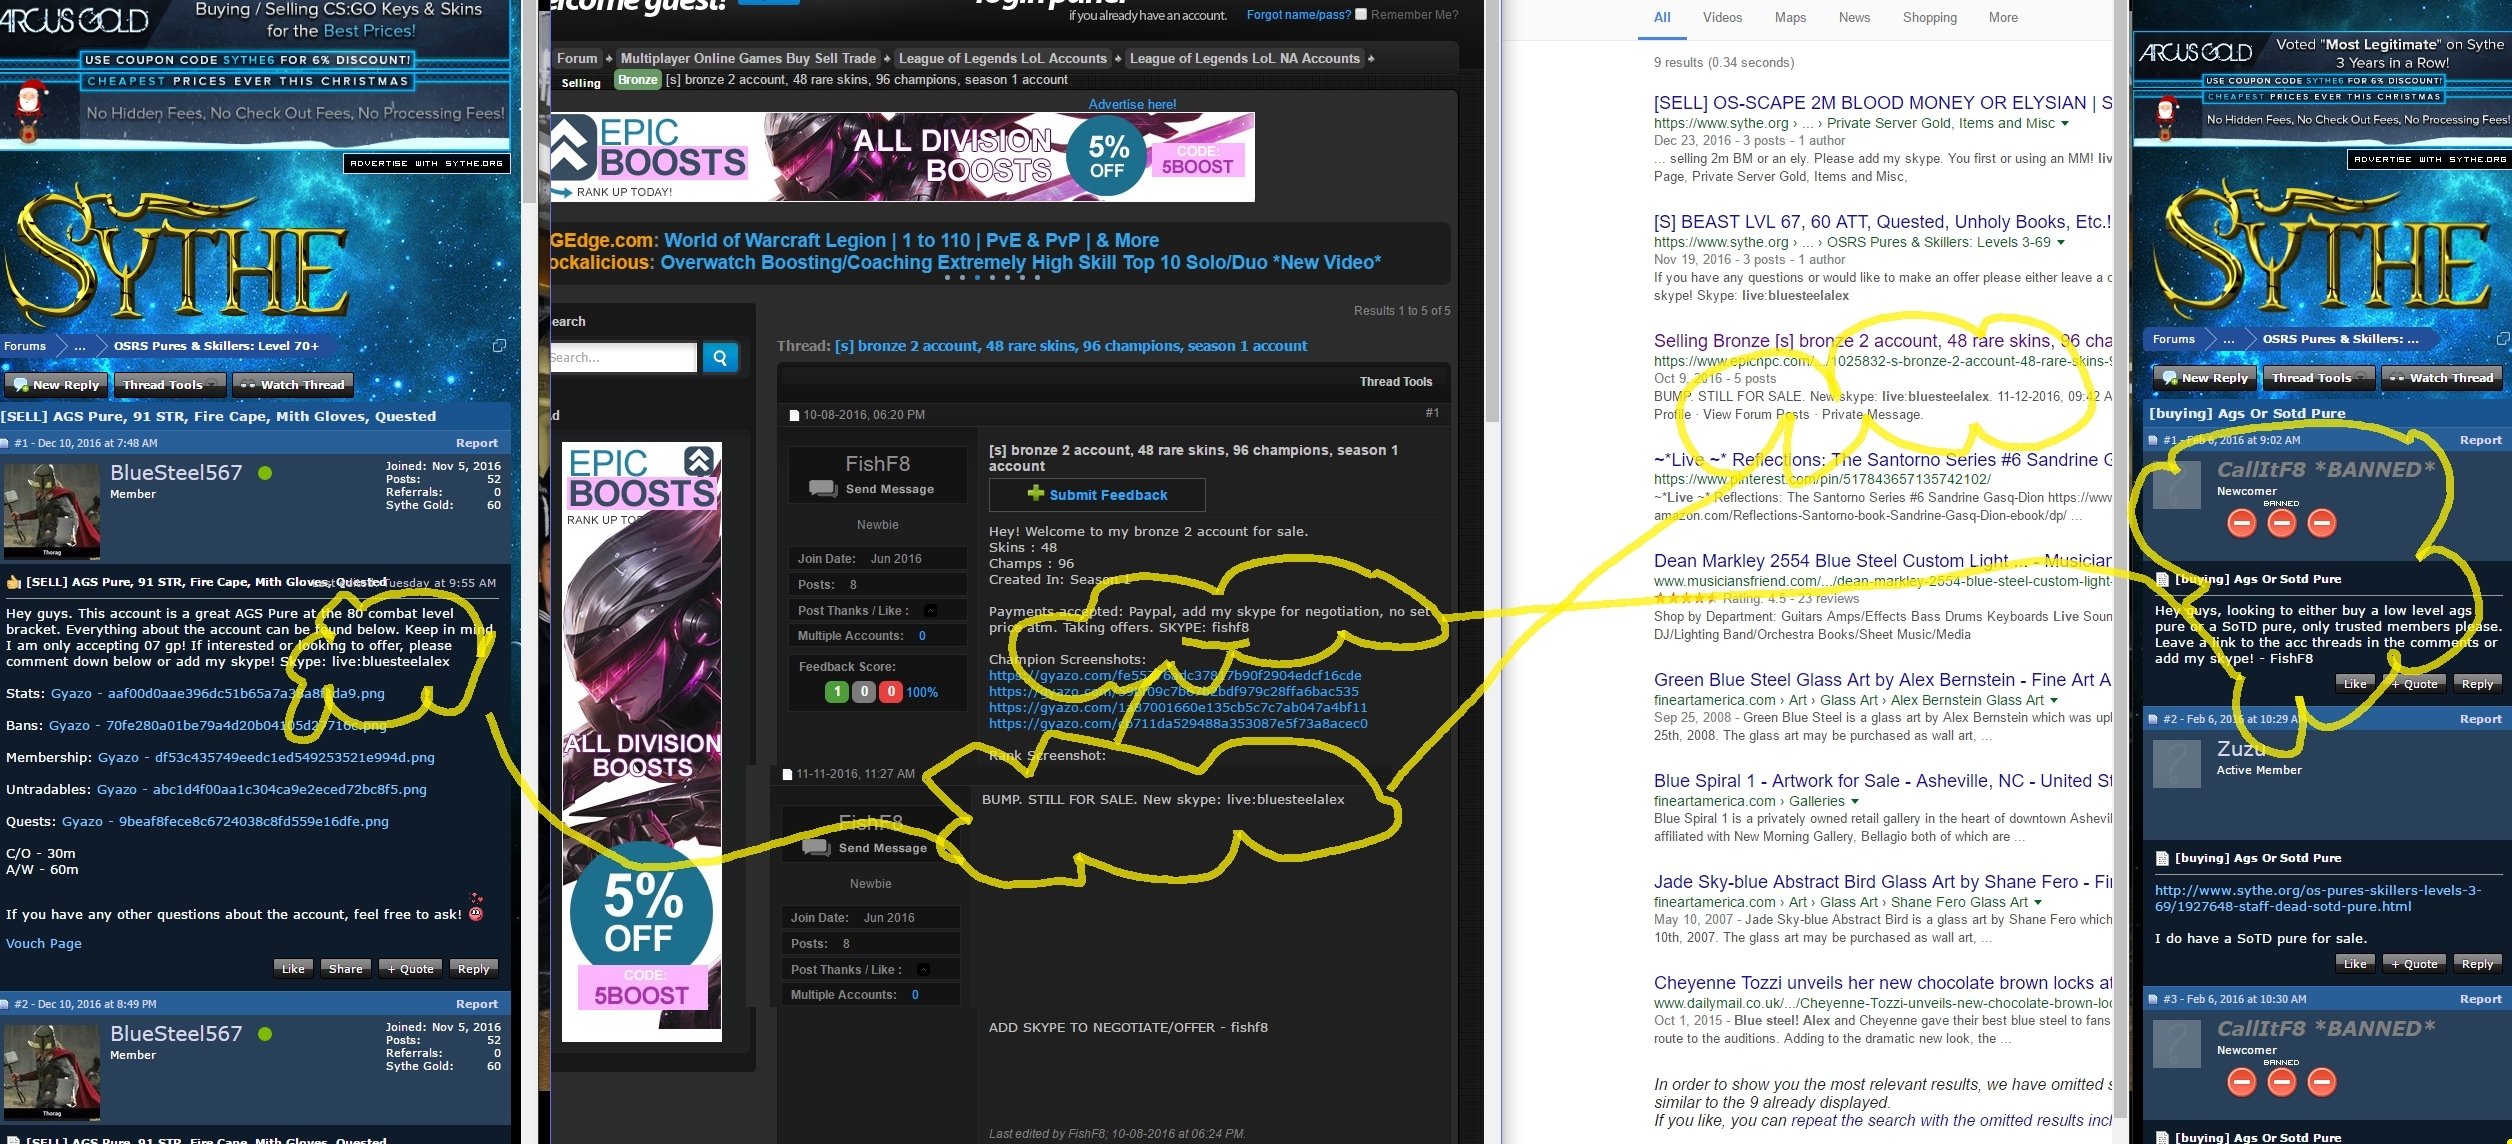Tick the Remember Me checkbox on EpicNPC login
This screenshot has height=1144, width=2512.
[1360, 14]
